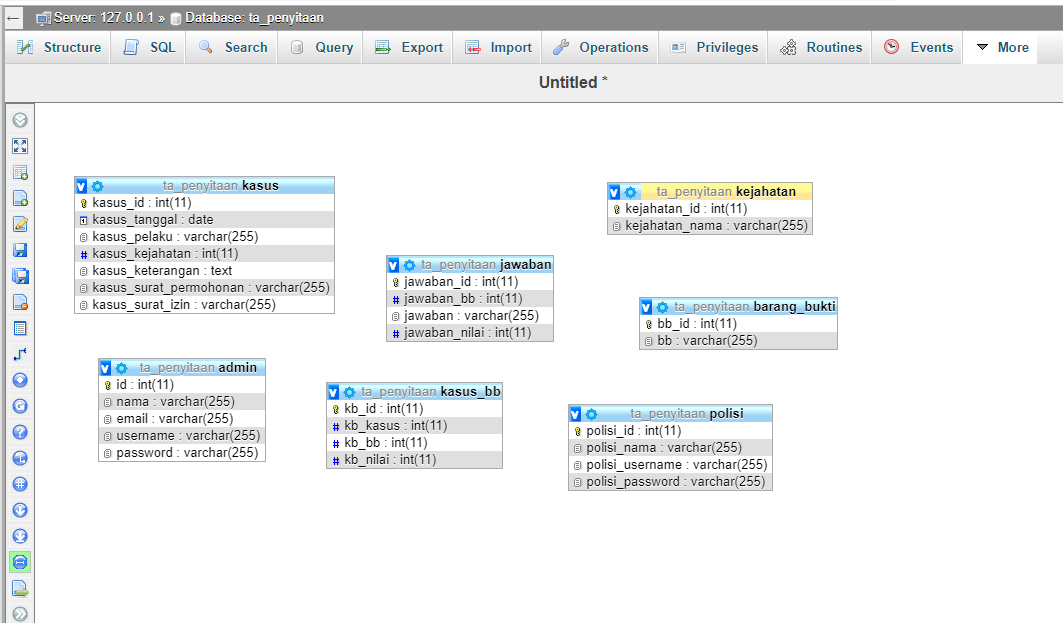Click the Open page pencil icon
1063x623 pixels.
tap(20, 224)
